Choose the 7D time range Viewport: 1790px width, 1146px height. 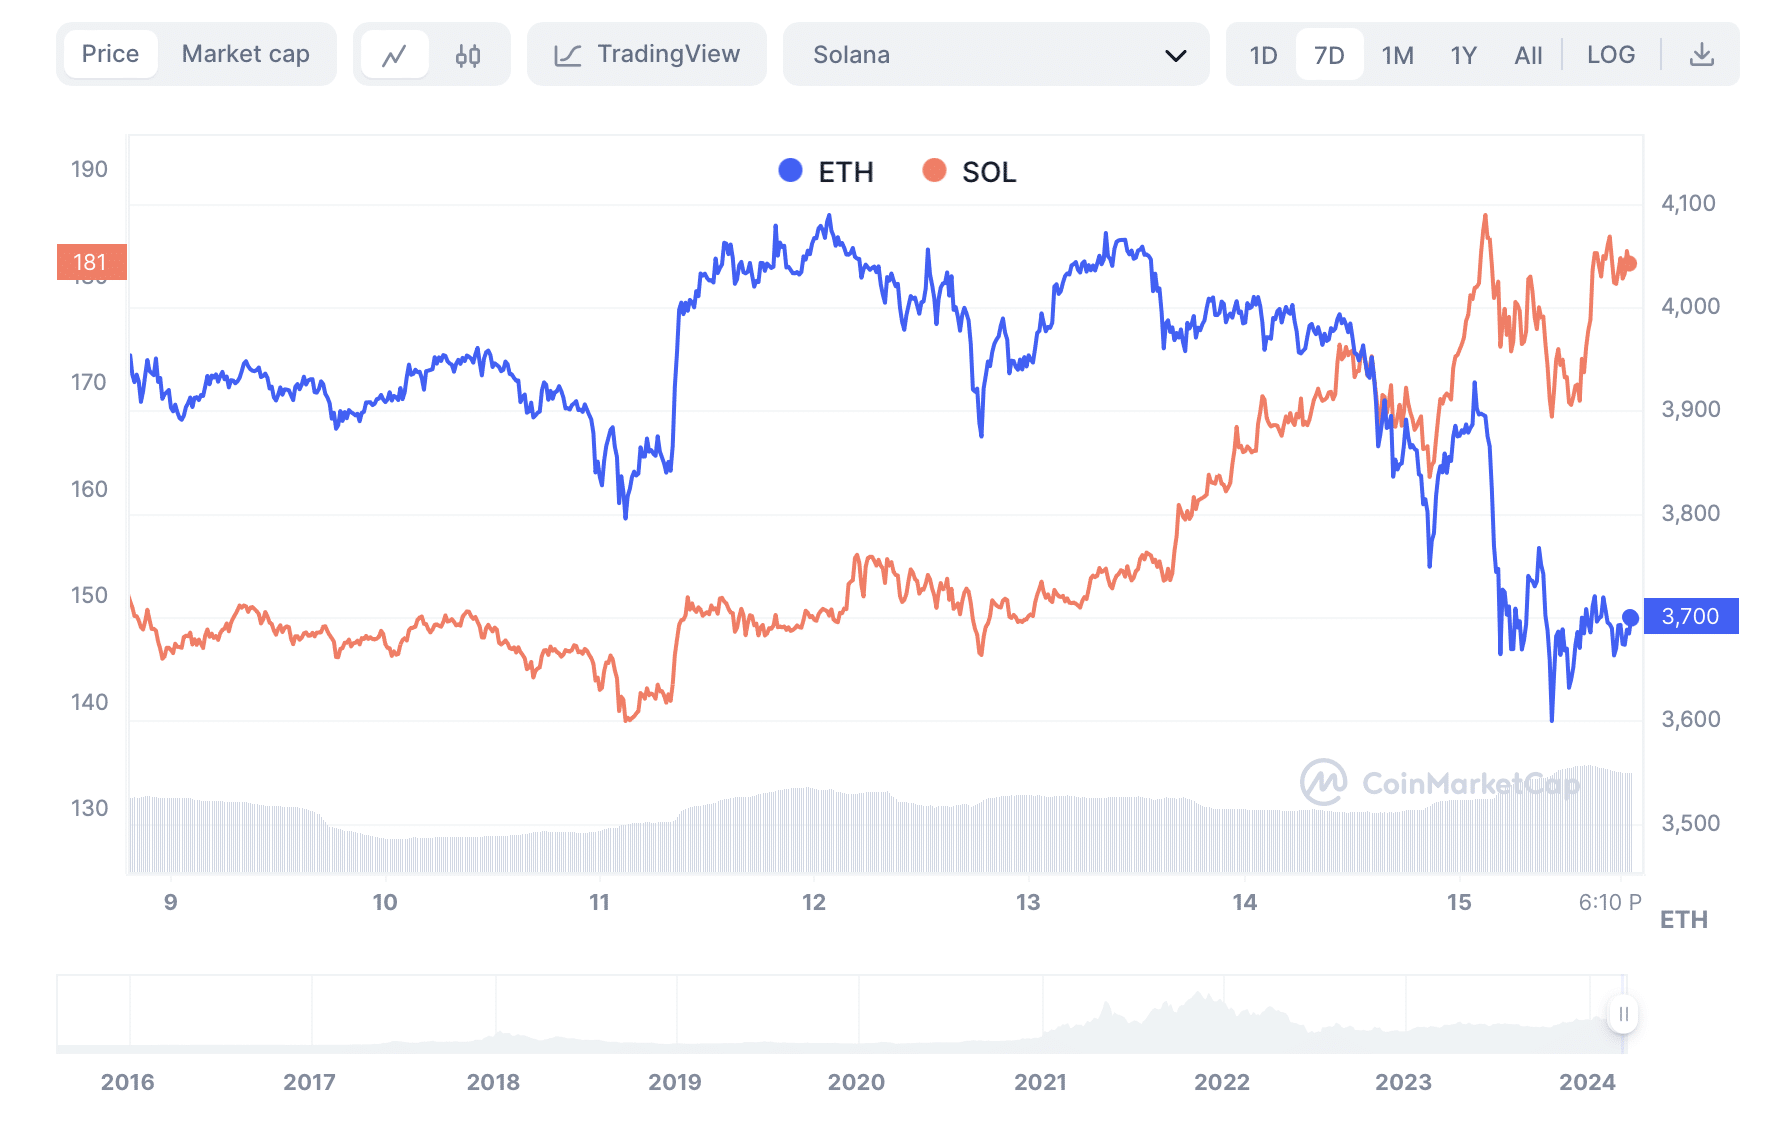pyautogui.click(x=1329, y=55)
